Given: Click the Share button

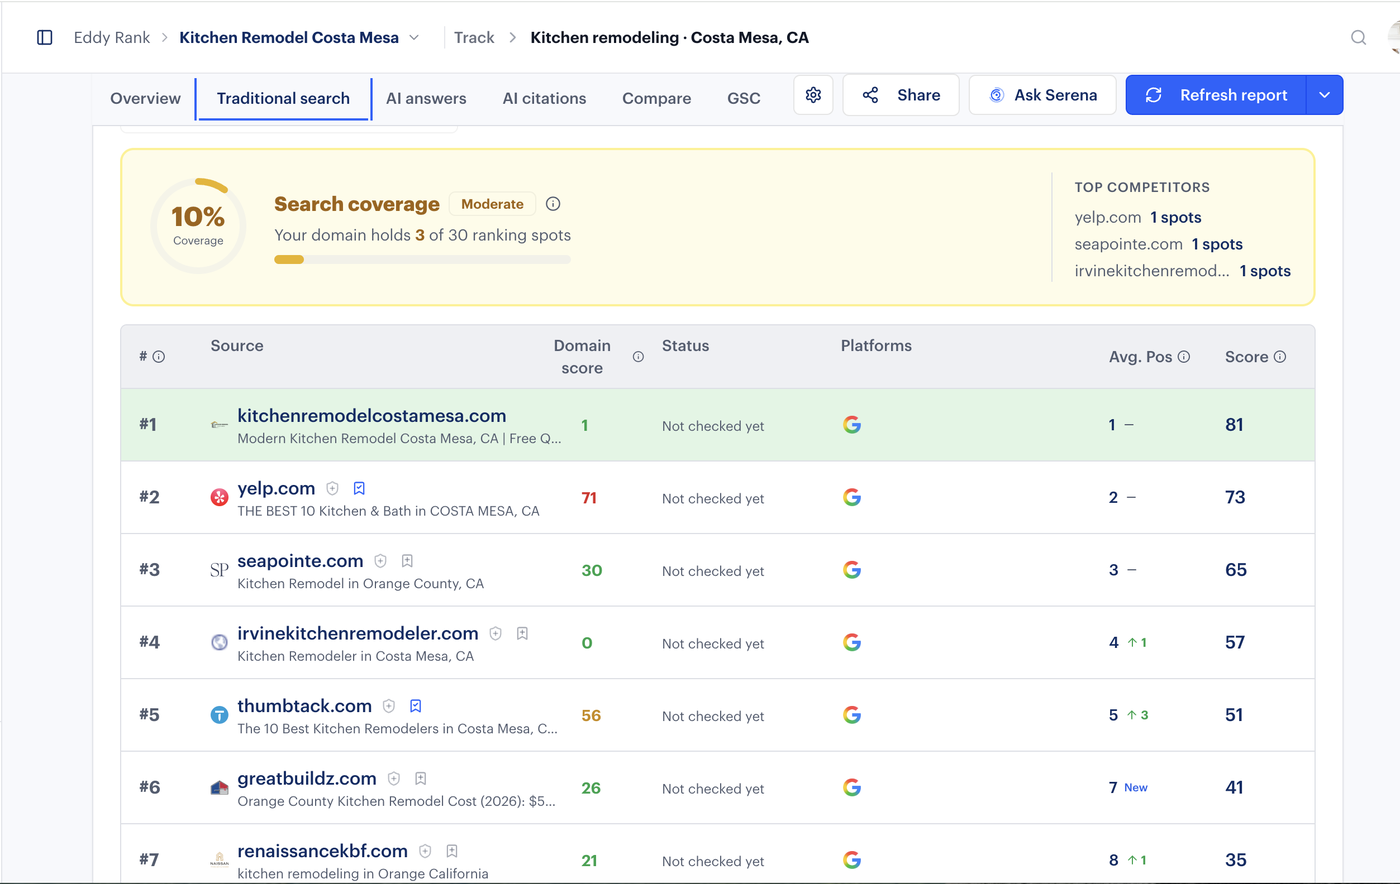Looking at the screenshot, I should (x=901, y=95).
